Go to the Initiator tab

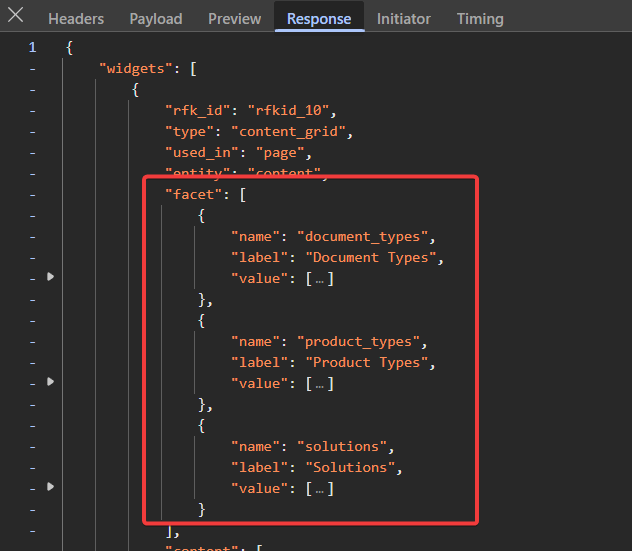(404, 19)
